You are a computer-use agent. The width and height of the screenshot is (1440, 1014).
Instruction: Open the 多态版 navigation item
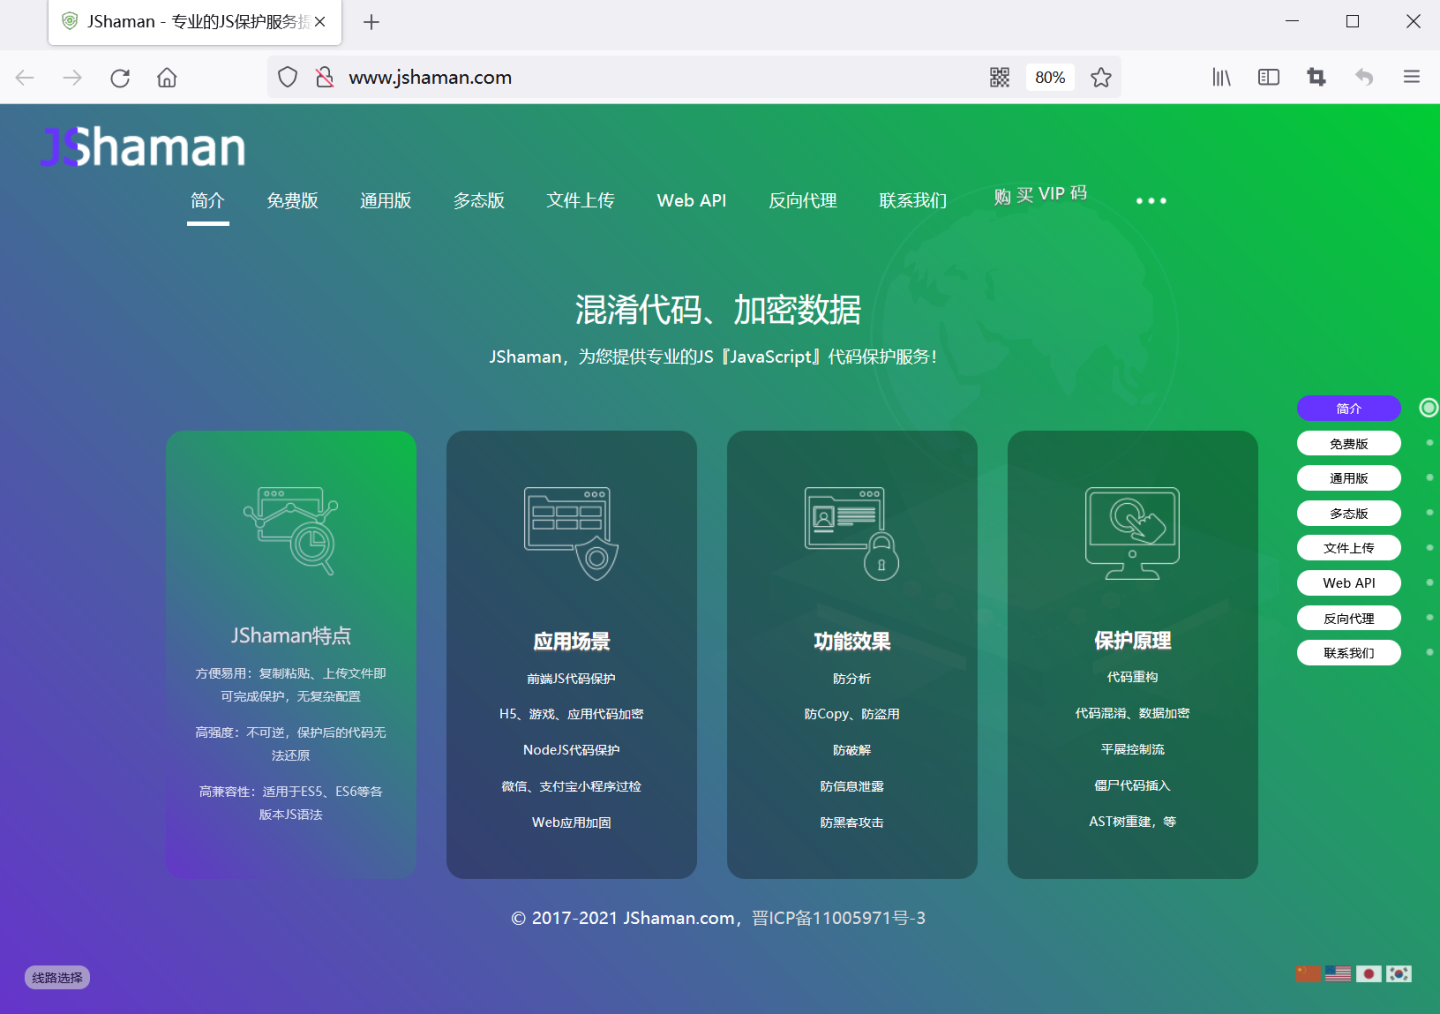(479, 201)
